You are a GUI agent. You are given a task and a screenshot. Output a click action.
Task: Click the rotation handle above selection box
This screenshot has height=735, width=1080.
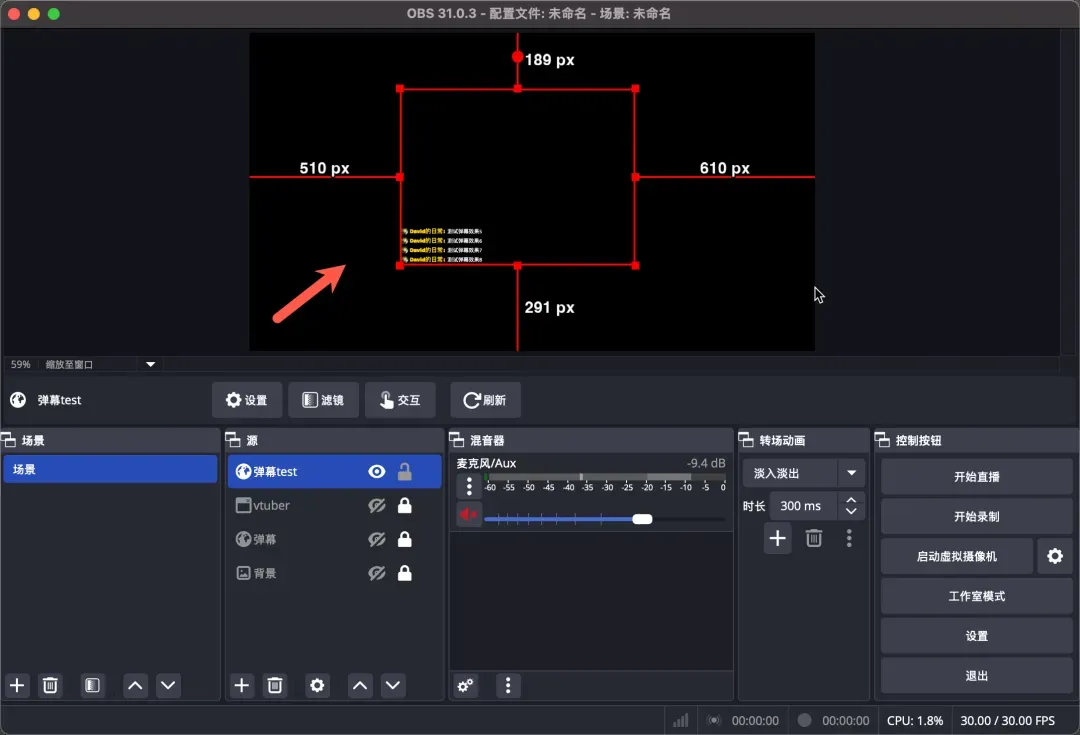point(517,57)
